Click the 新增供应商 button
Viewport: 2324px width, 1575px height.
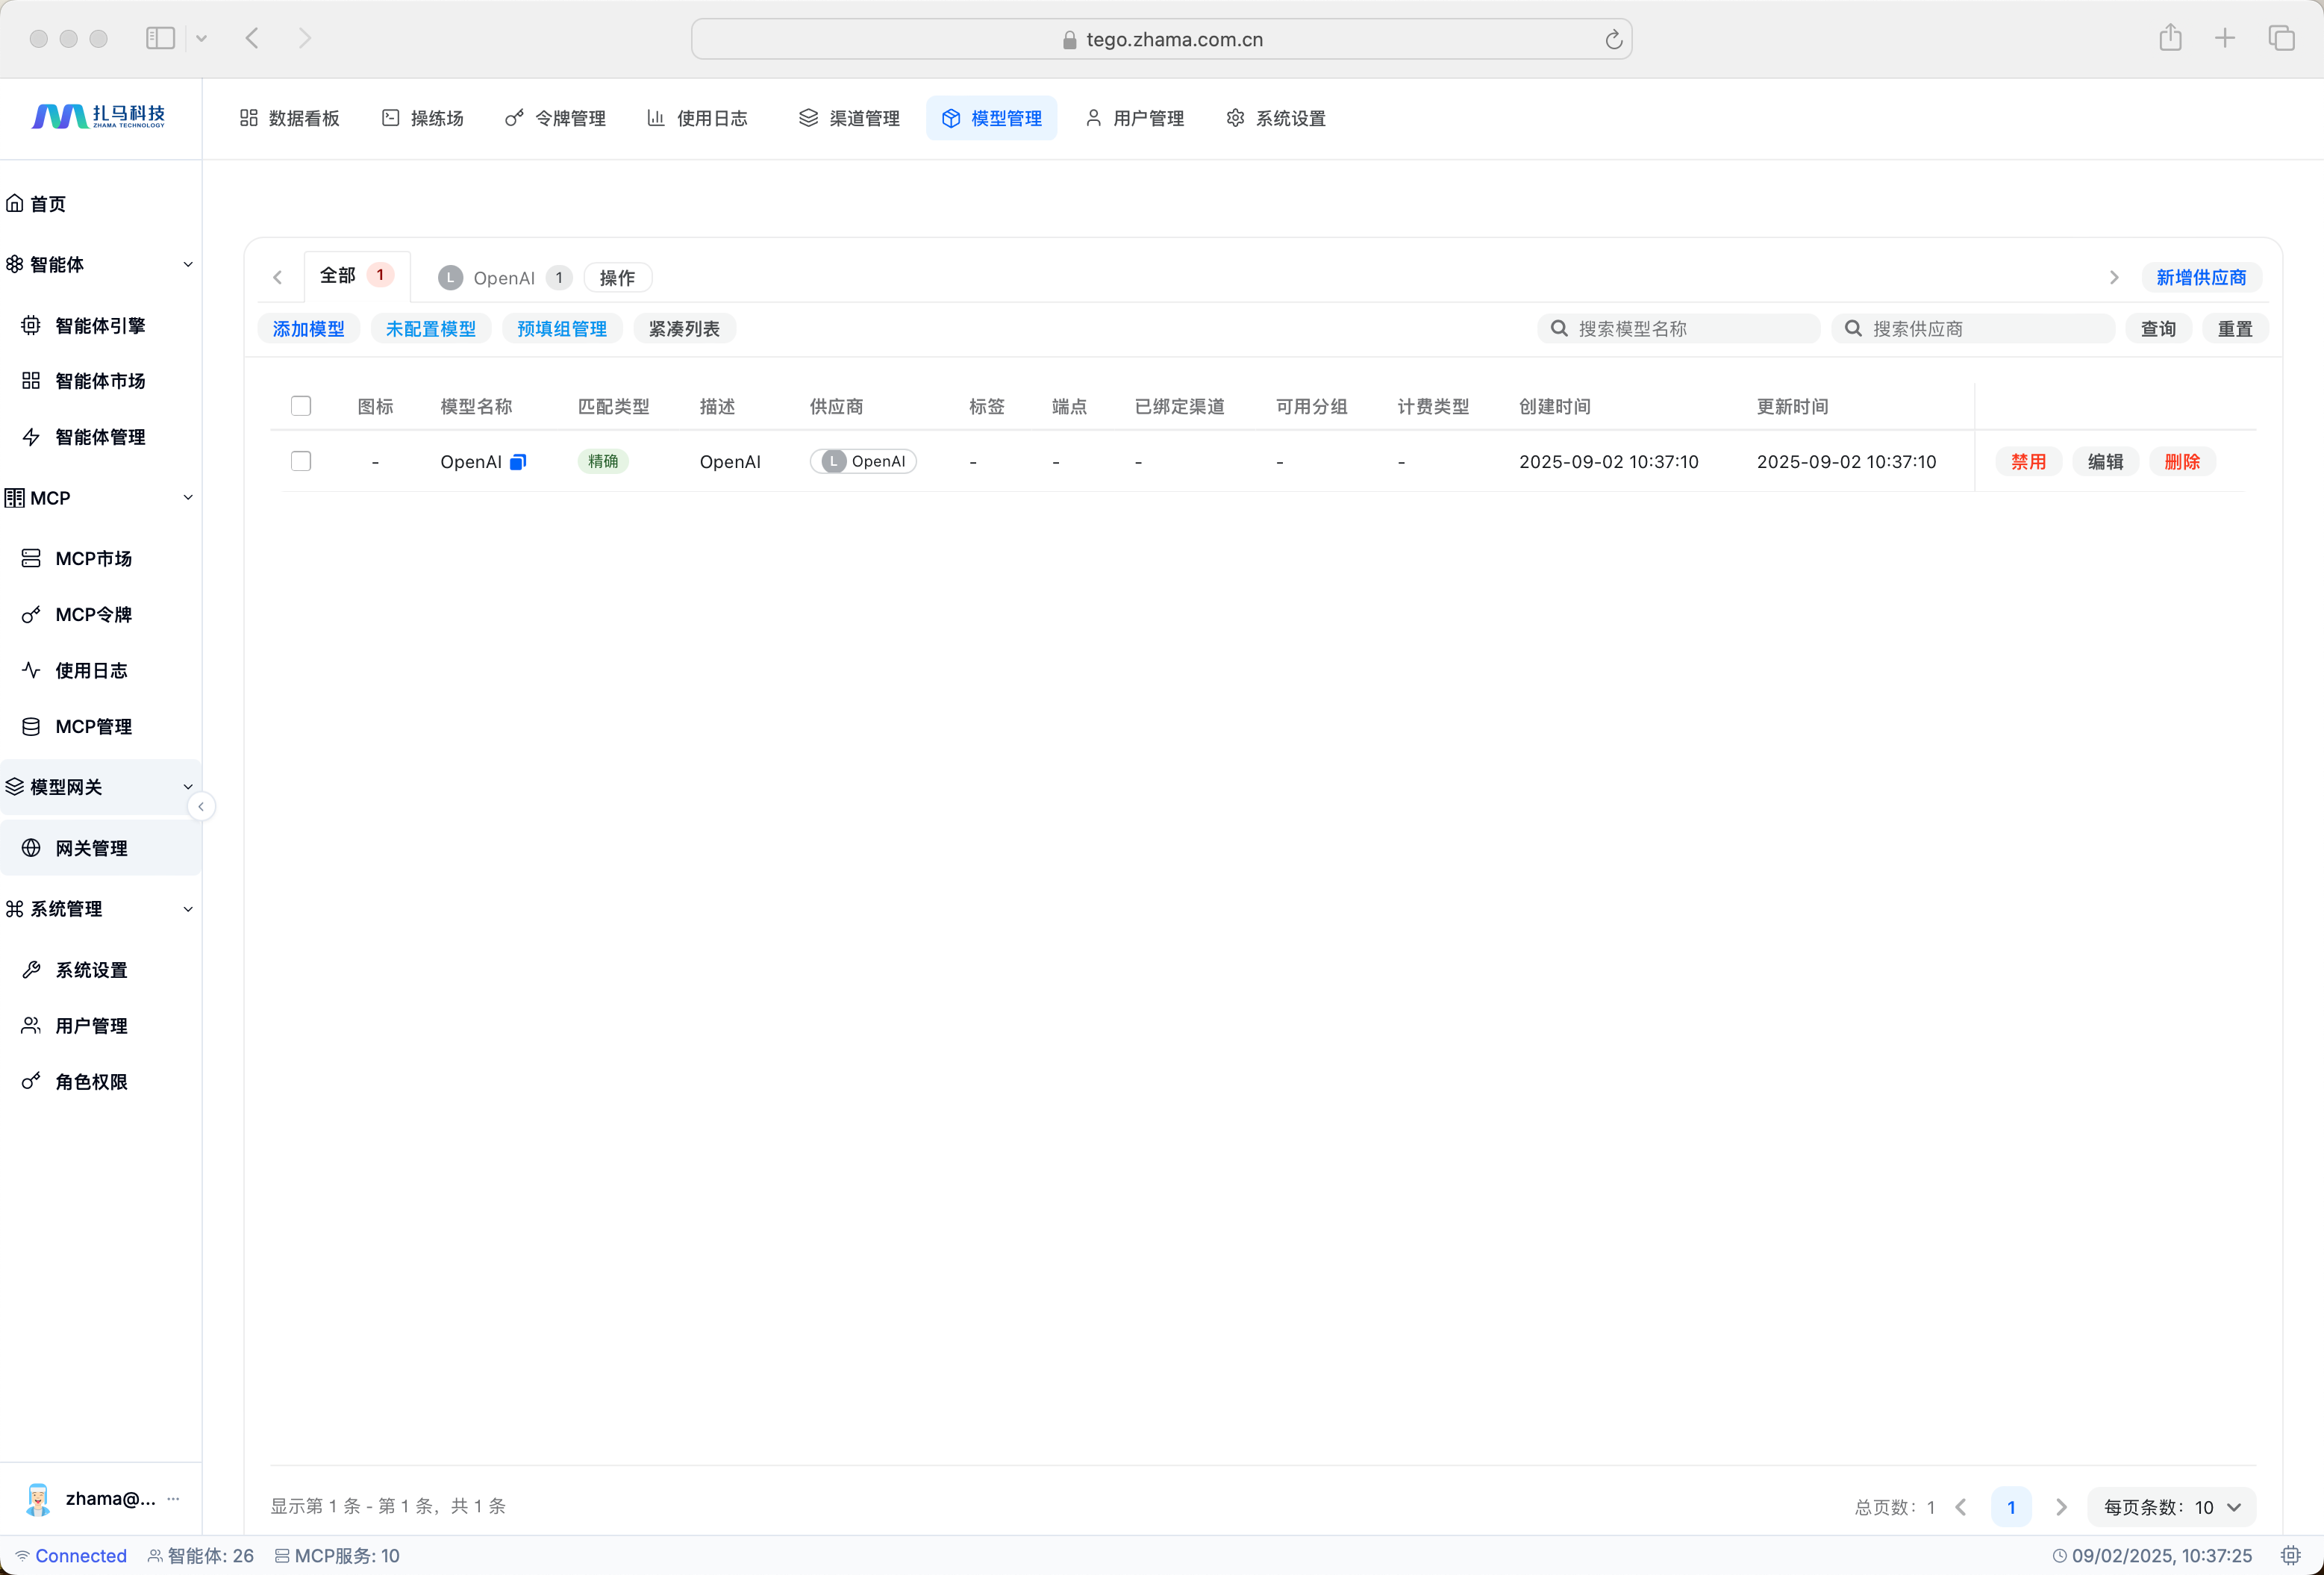pos(2200,278)
